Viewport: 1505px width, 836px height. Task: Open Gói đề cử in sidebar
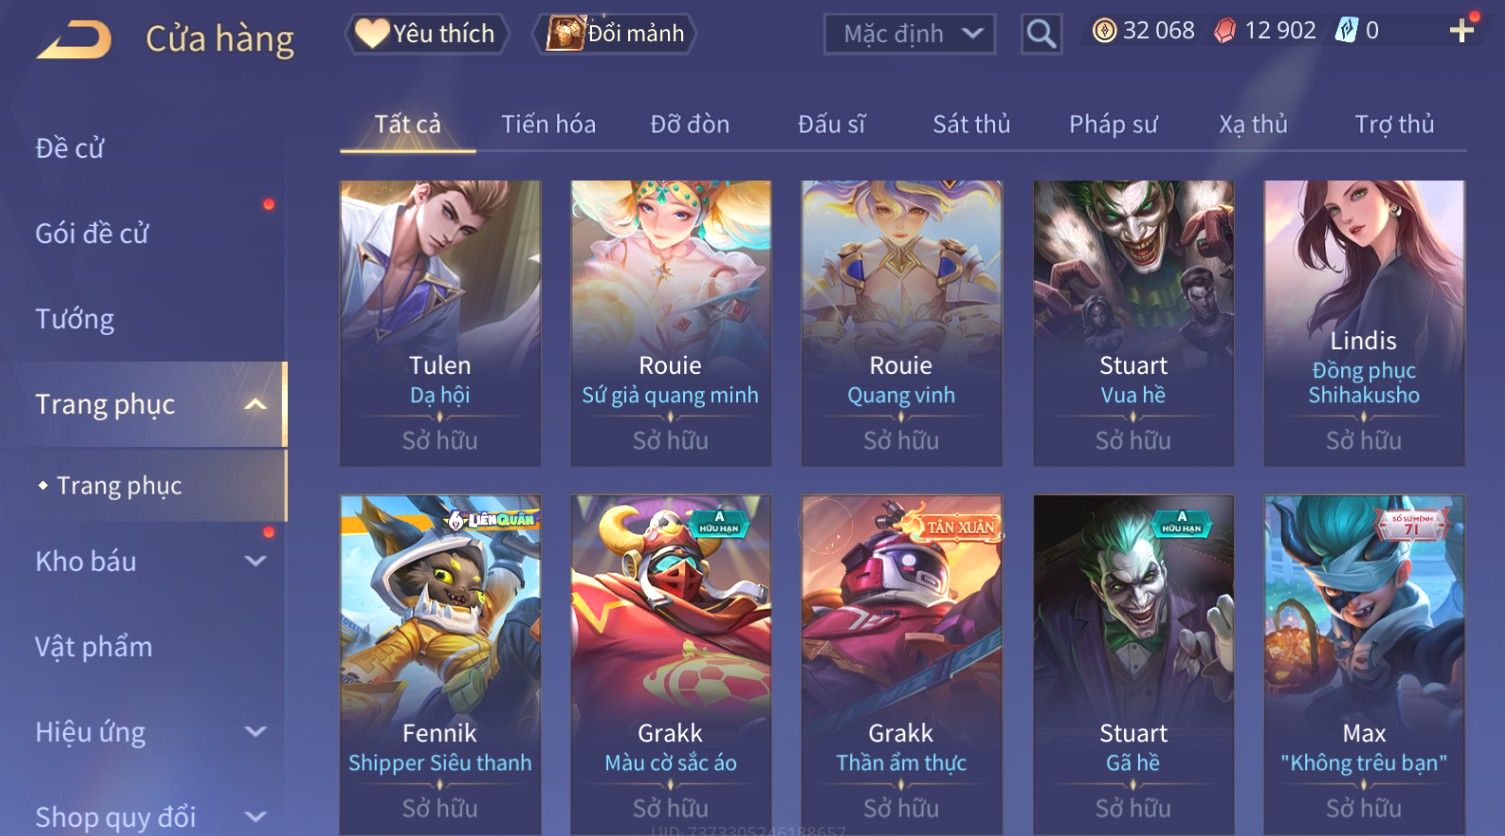[92, 234]
